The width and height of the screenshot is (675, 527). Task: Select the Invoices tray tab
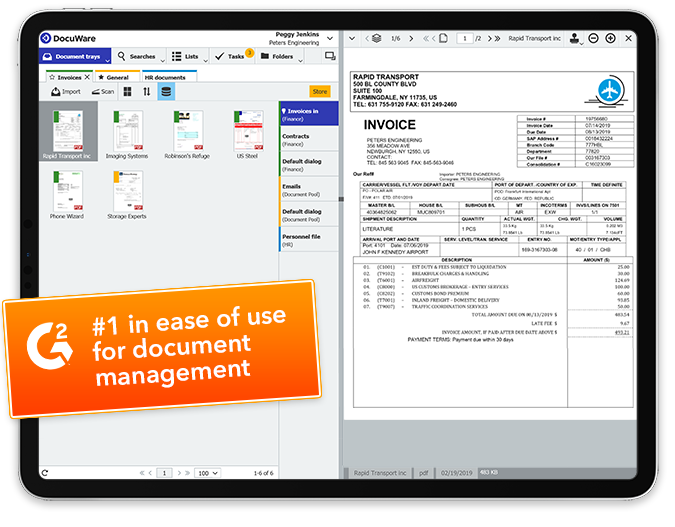[69, 78]
